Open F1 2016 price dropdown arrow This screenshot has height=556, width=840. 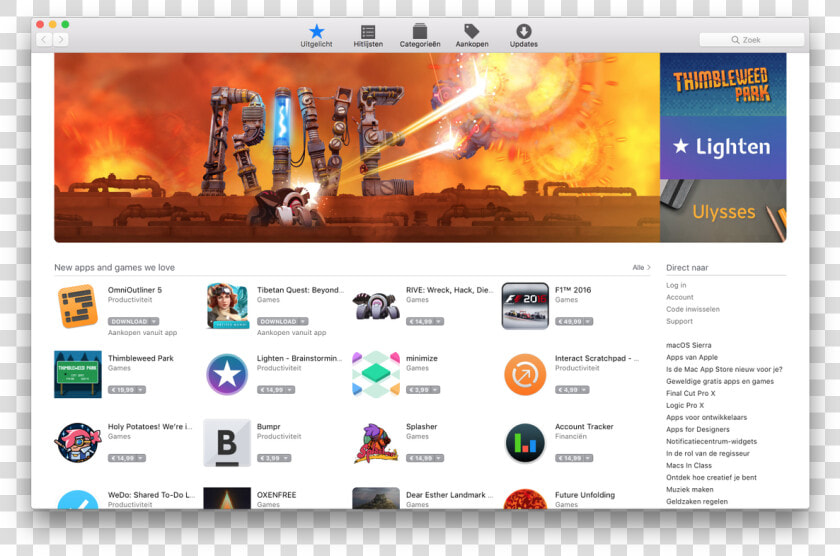(x=588, y=321)
